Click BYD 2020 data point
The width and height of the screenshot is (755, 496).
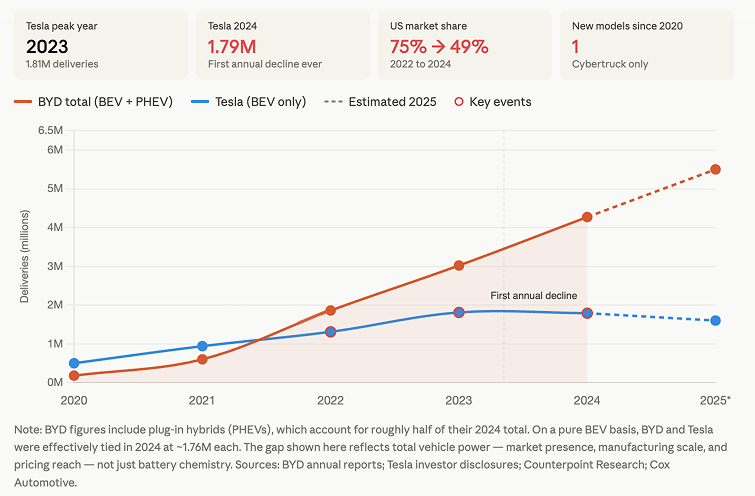click(x=74, y=376)
